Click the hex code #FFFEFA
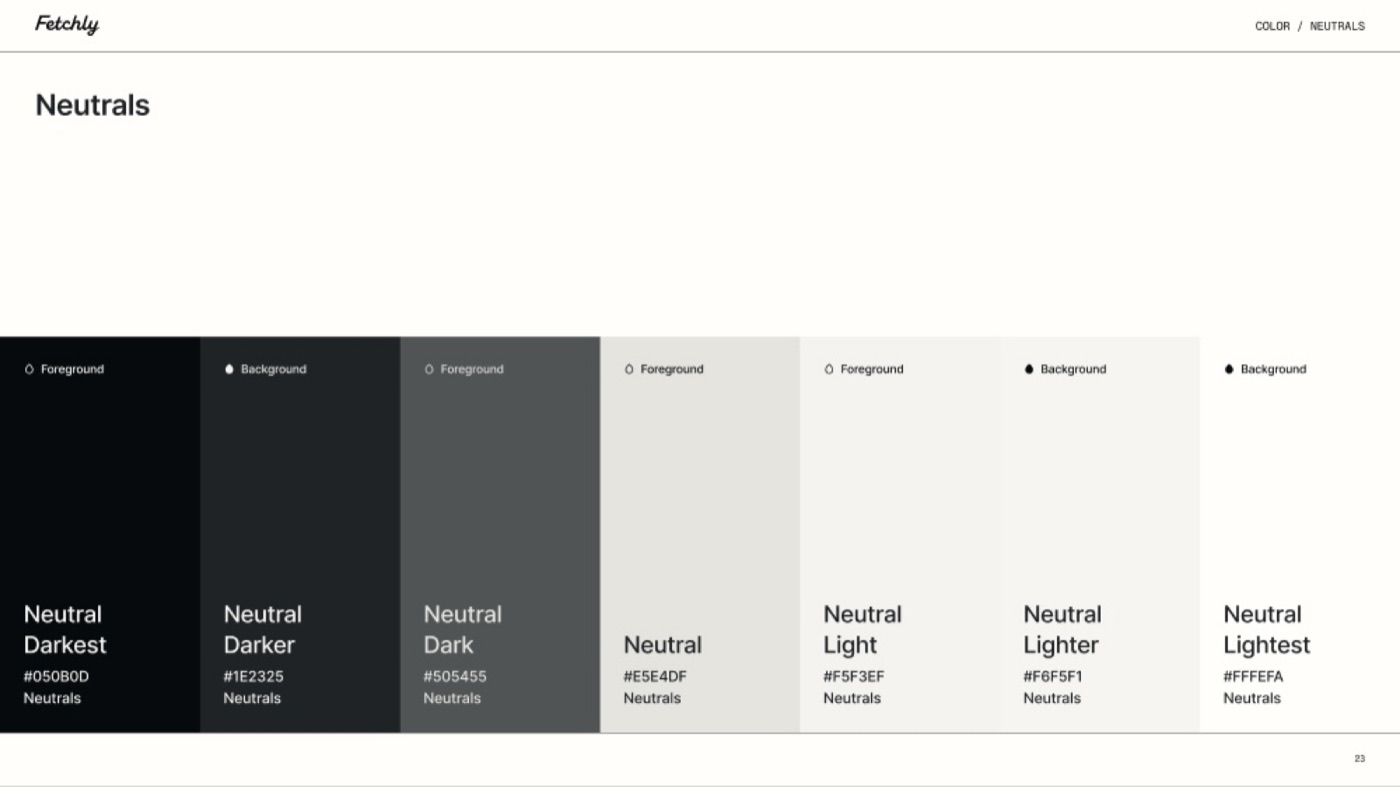This screenshot has height=787, width=1400. tap(1253, 676)
